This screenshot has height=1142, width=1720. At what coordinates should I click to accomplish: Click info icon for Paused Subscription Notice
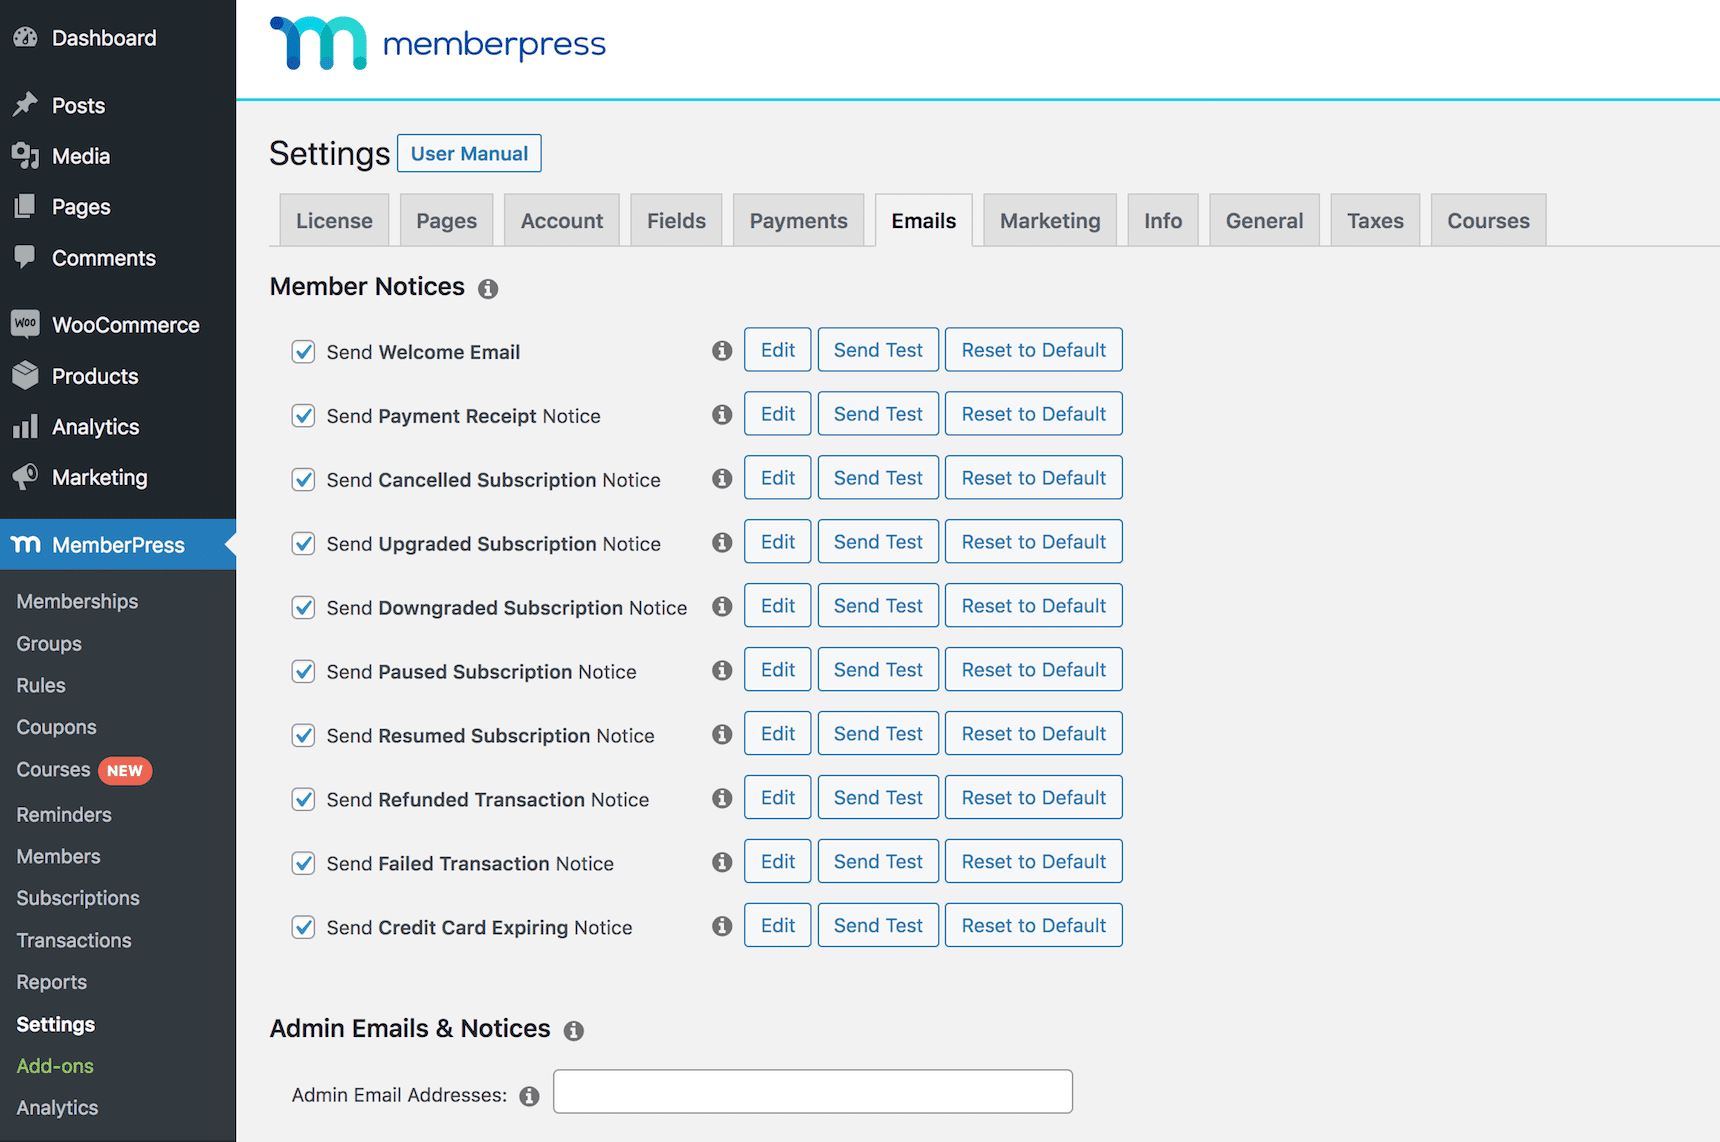point(722,671)
